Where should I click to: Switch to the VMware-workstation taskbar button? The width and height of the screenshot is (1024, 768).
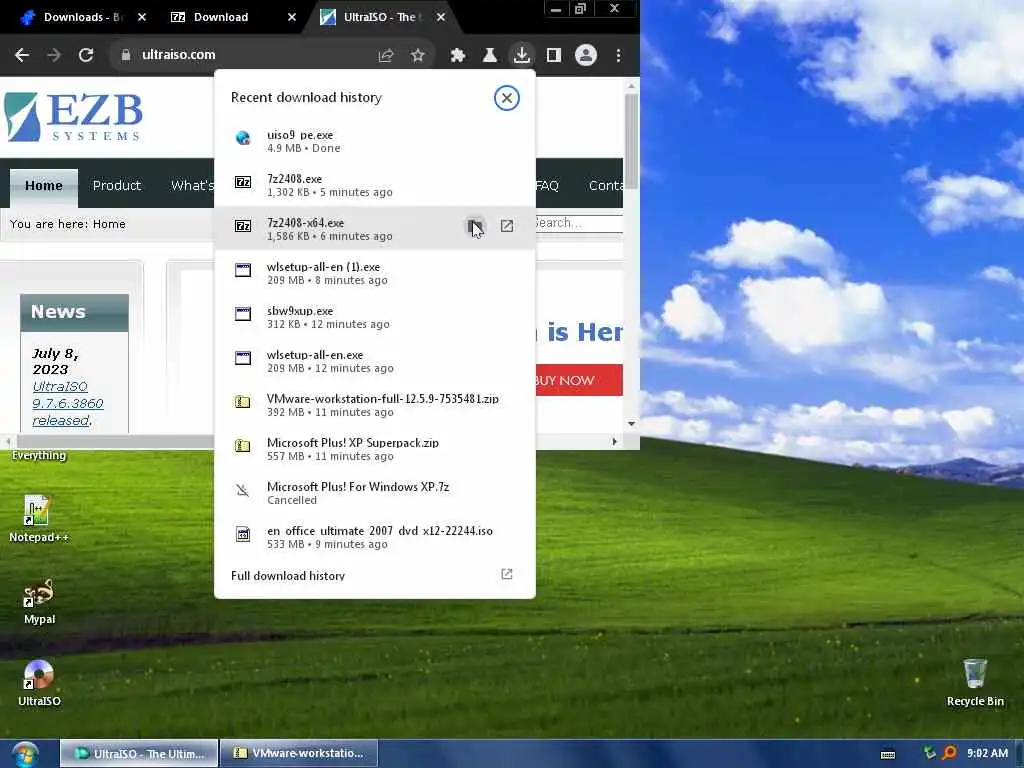click(299, 753)
